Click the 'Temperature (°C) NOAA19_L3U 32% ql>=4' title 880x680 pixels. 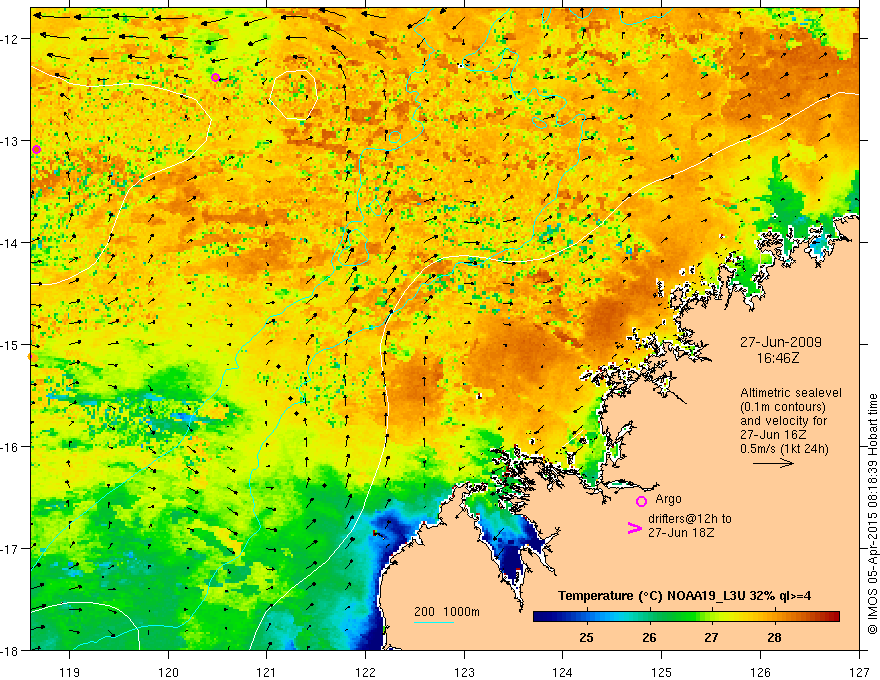[684, 596]
